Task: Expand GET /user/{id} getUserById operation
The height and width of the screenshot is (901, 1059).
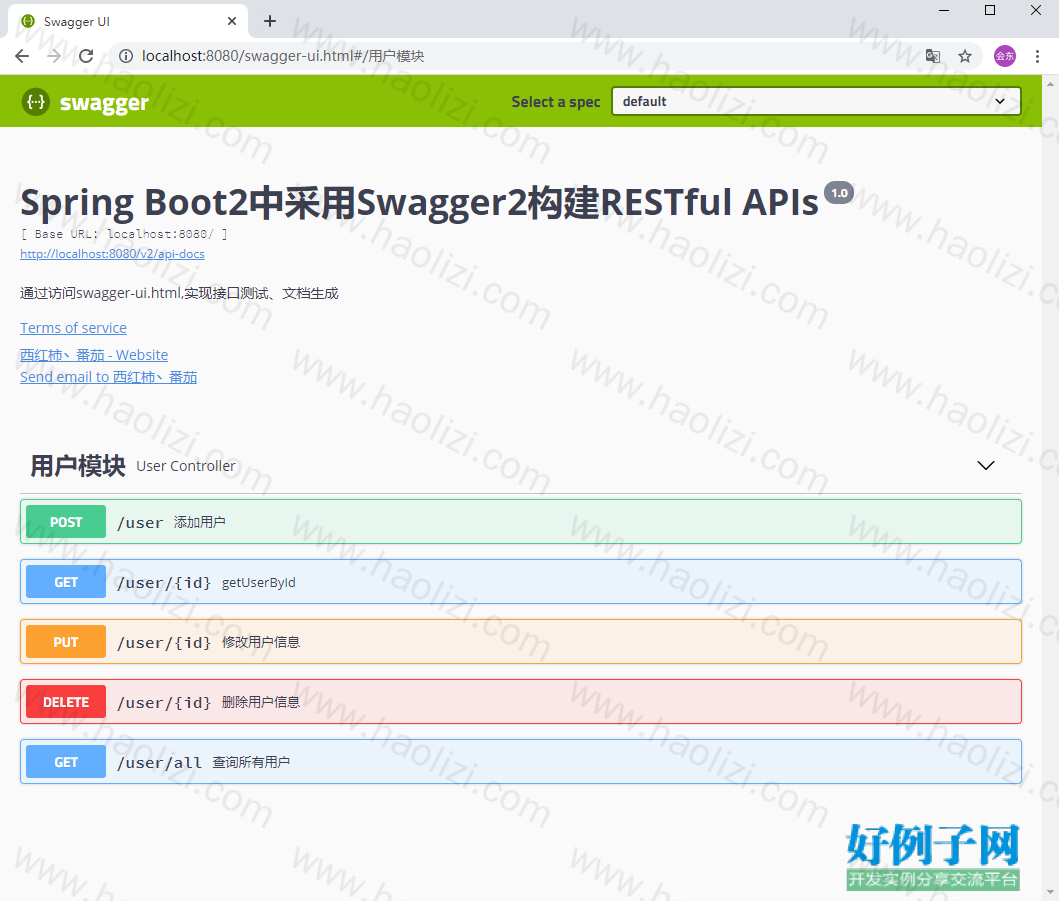Action: [521, 582]
